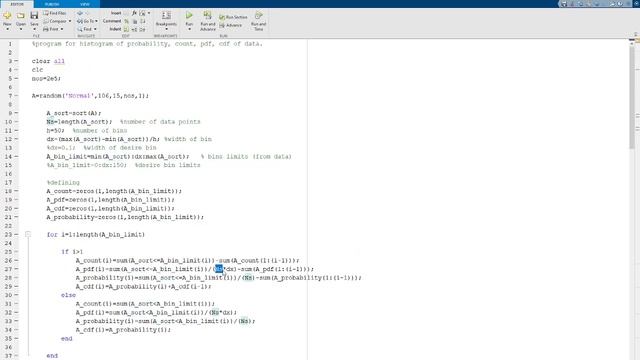The height and width of the screenshot is (360, 640).
Task: Create a new script with New icon
Action: [7, 16]
